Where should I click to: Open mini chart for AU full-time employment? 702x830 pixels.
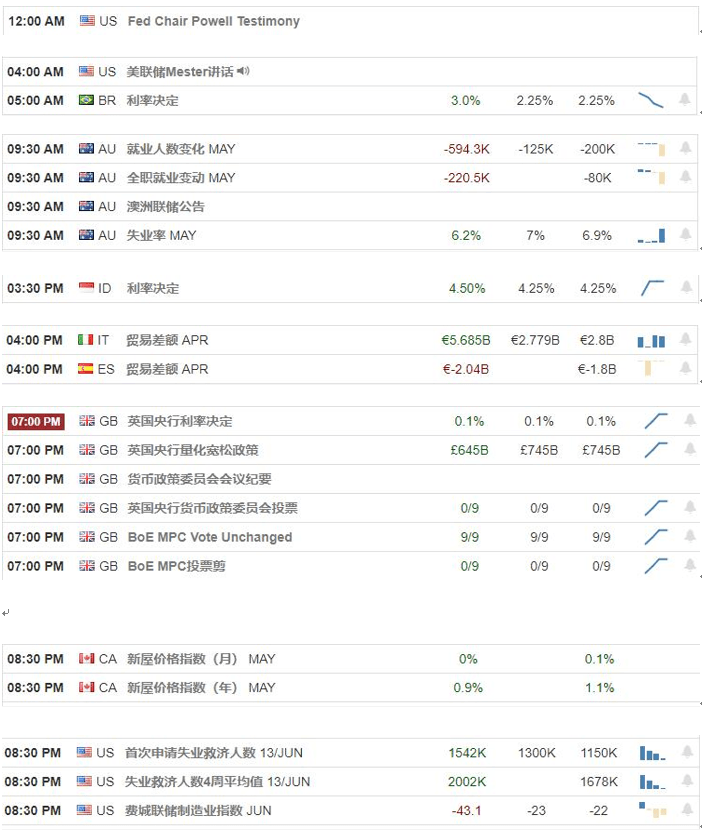pos(651,177)
